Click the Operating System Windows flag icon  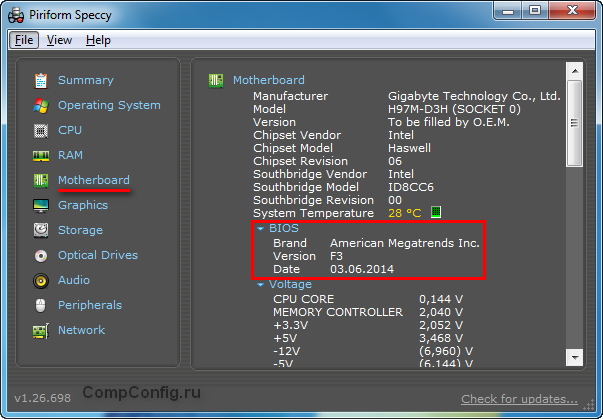tap(41, 105)
